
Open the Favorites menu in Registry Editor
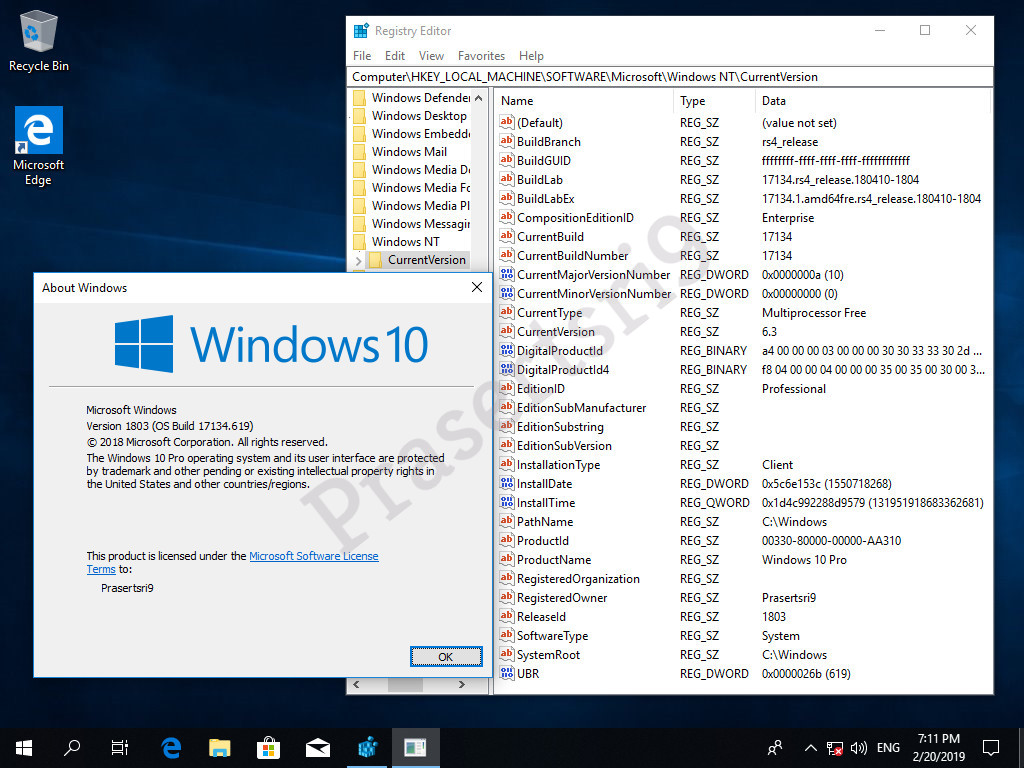tap(481, 56)
